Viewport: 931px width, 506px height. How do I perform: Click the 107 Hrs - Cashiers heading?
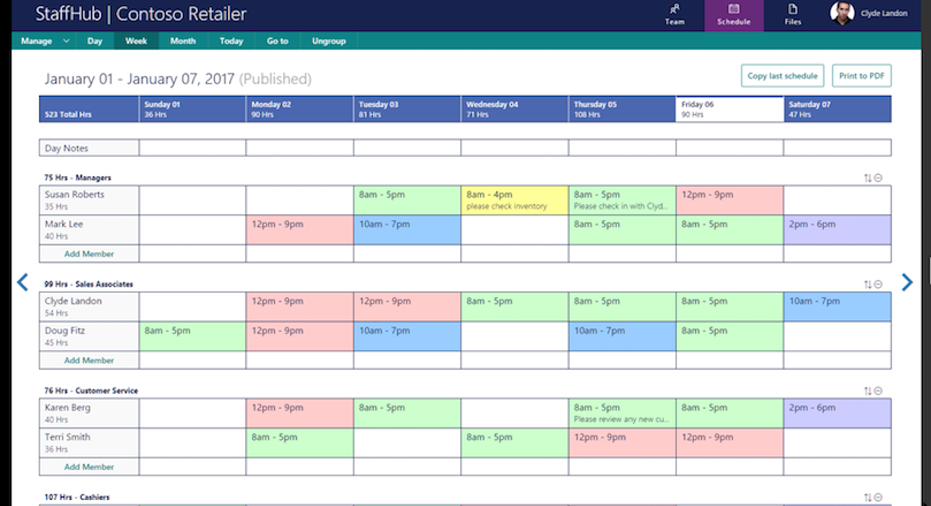(77, 497)
